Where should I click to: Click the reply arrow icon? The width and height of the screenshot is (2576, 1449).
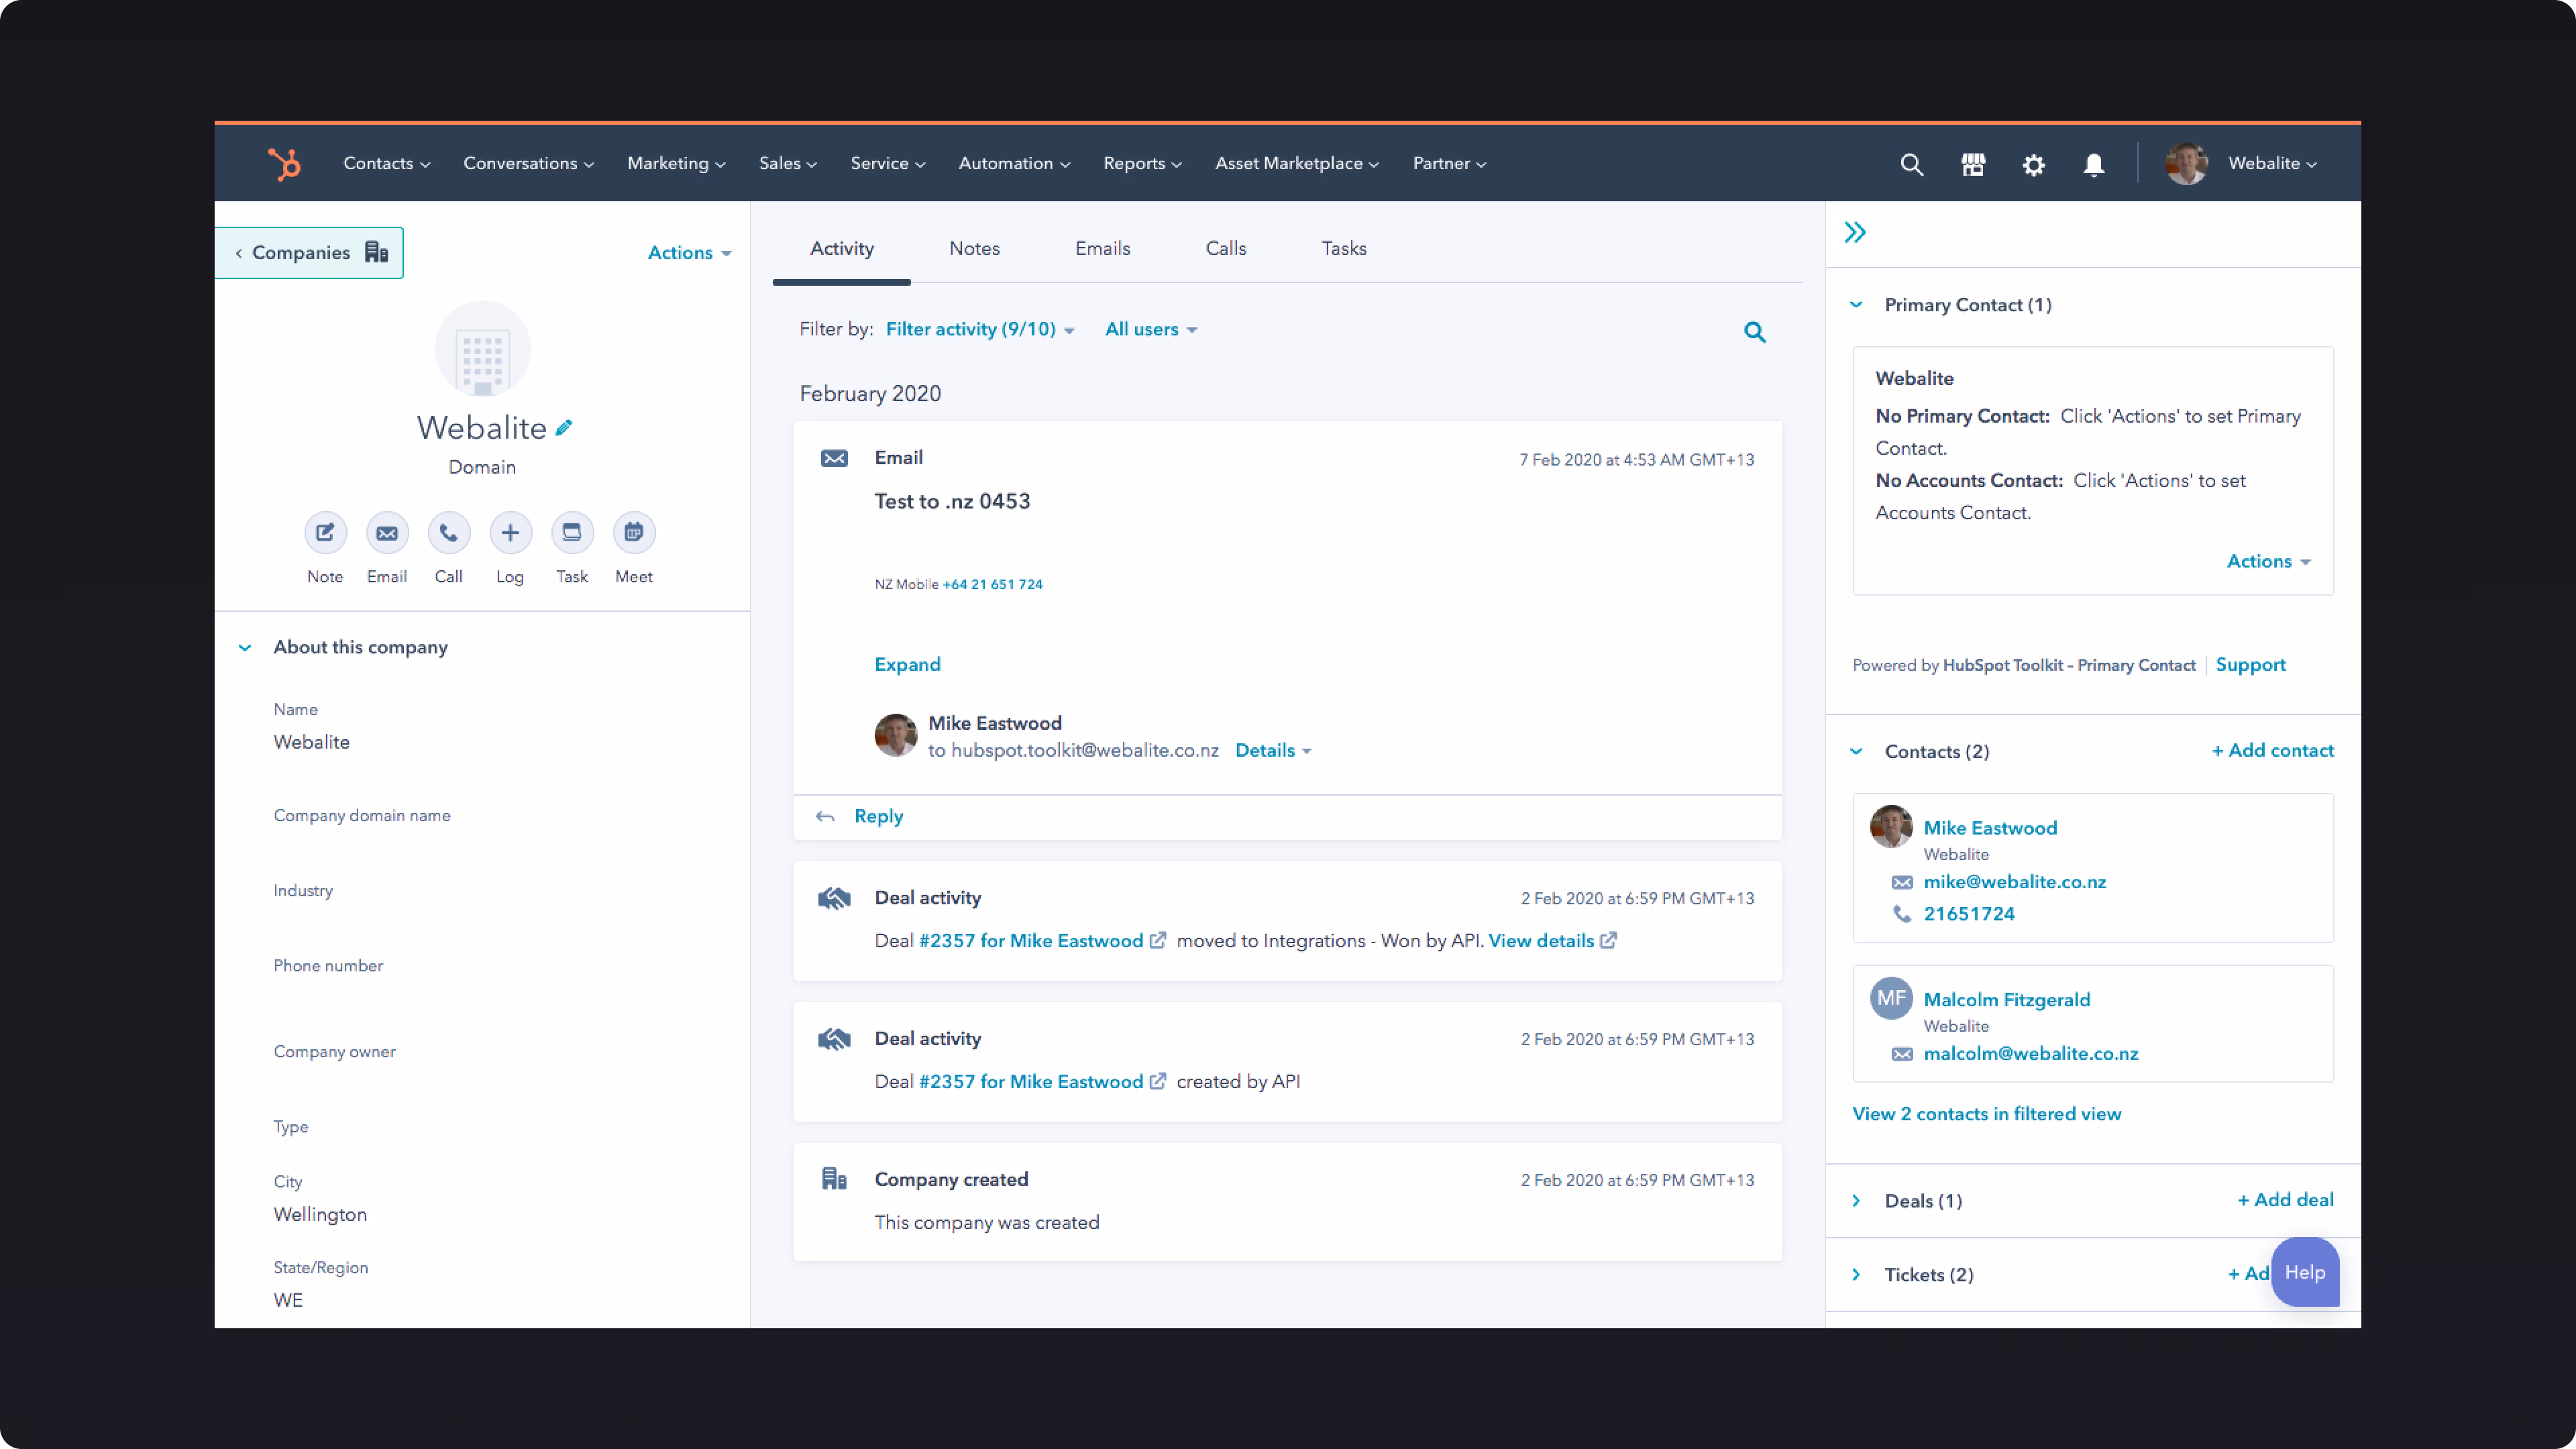825,817
